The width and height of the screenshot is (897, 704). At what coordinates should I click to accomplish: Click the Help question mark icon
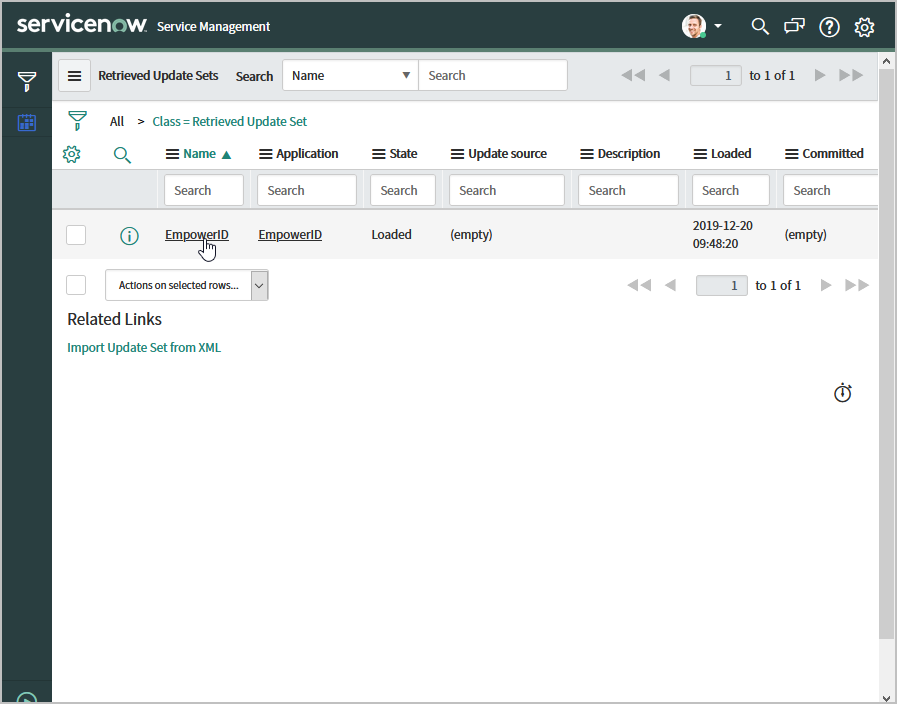point(829,27)
